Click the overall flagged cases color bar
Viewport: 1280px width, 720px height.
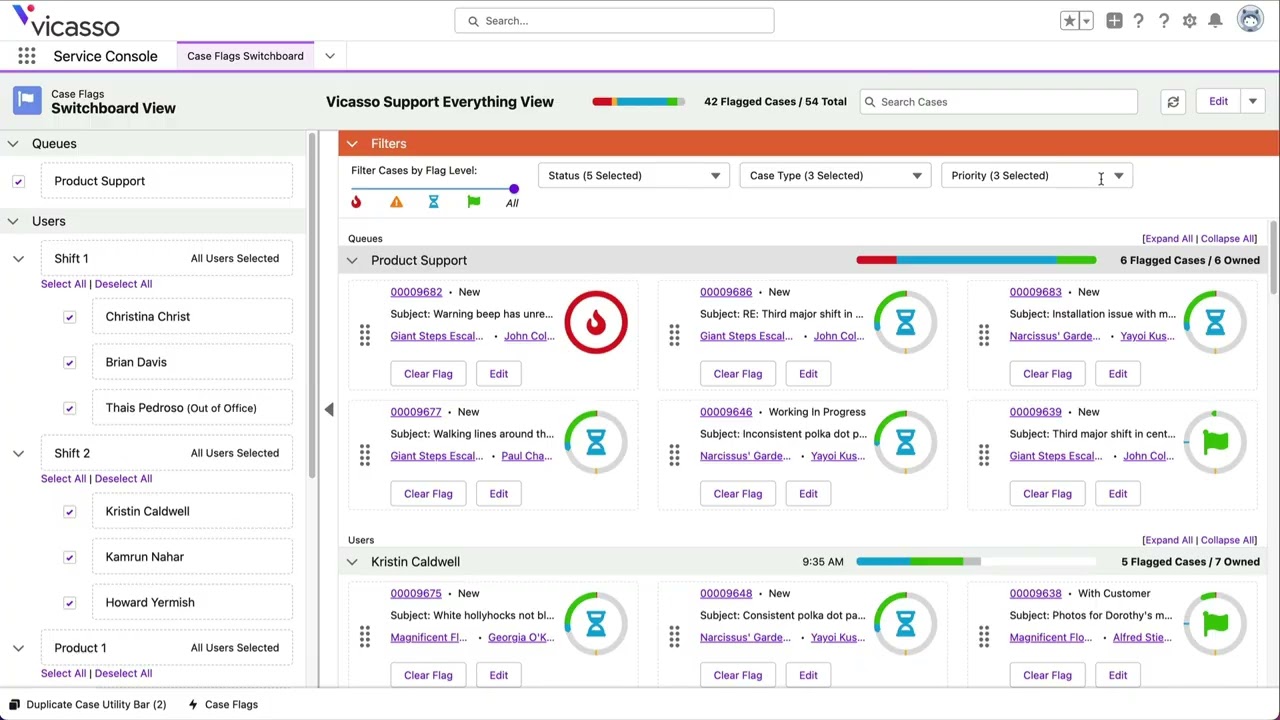[x=639, y=102]
